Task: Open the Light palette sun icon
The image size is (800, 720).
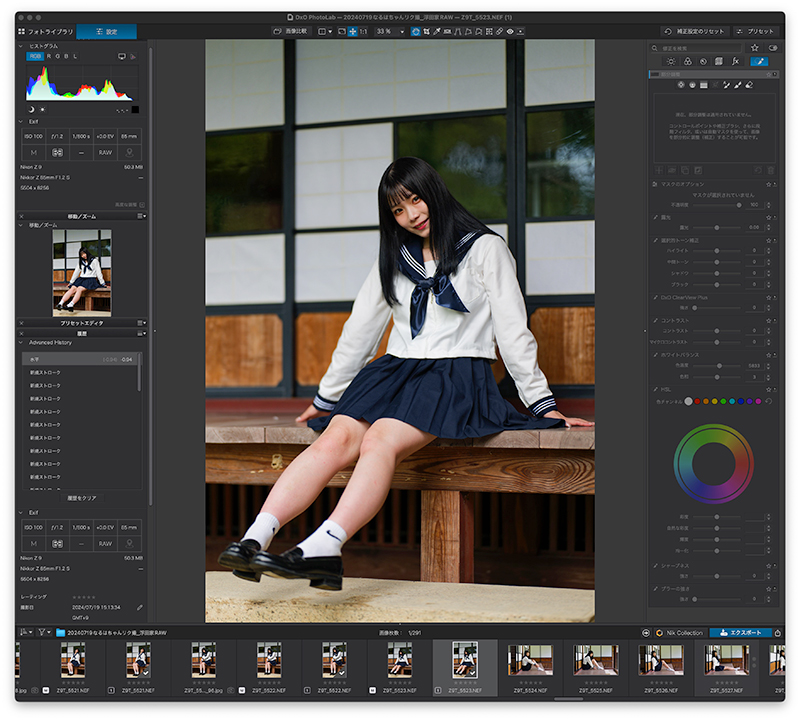Action: point(671,62)
